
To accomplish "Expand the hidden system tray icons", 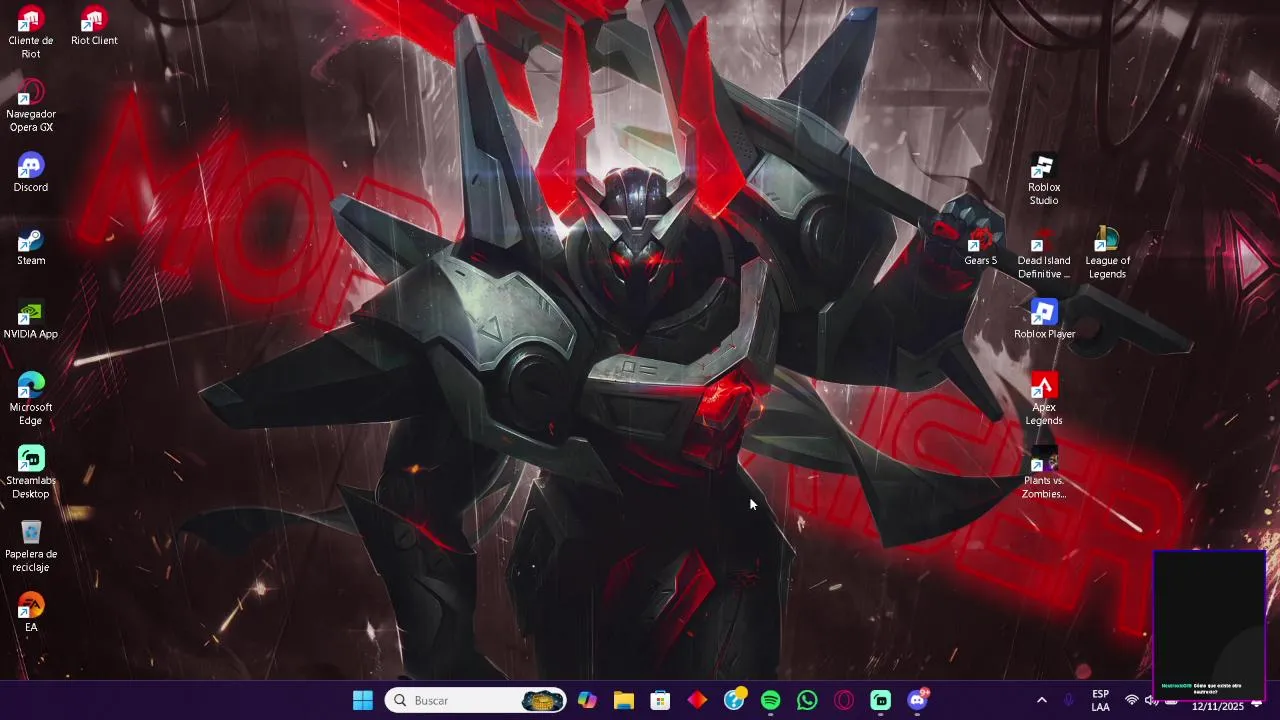I will 1041,701.
